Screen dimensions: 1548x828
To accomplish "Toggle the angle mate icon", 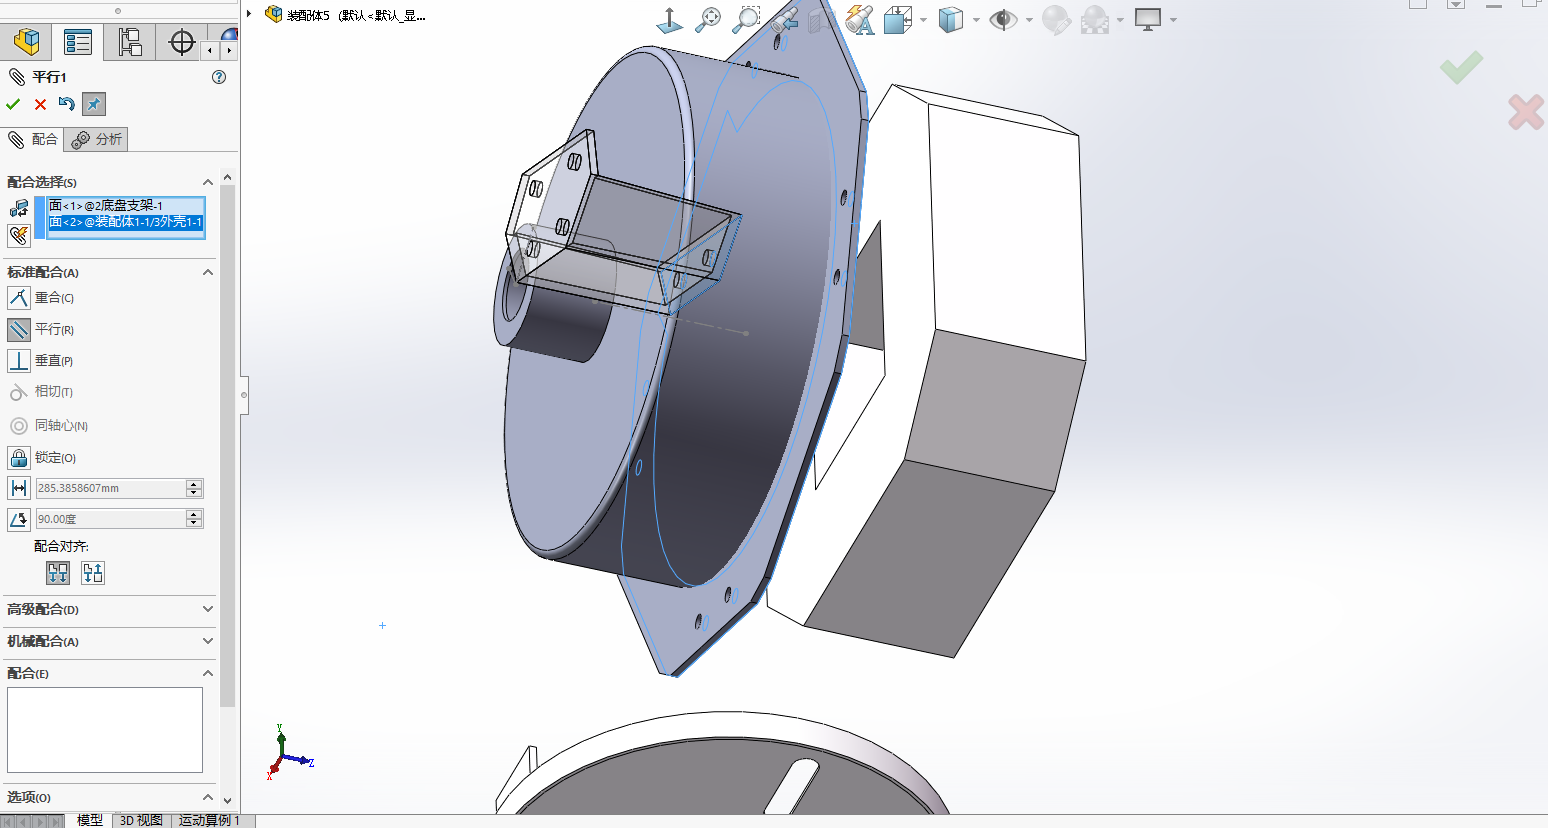I will (x=19, y=519).
